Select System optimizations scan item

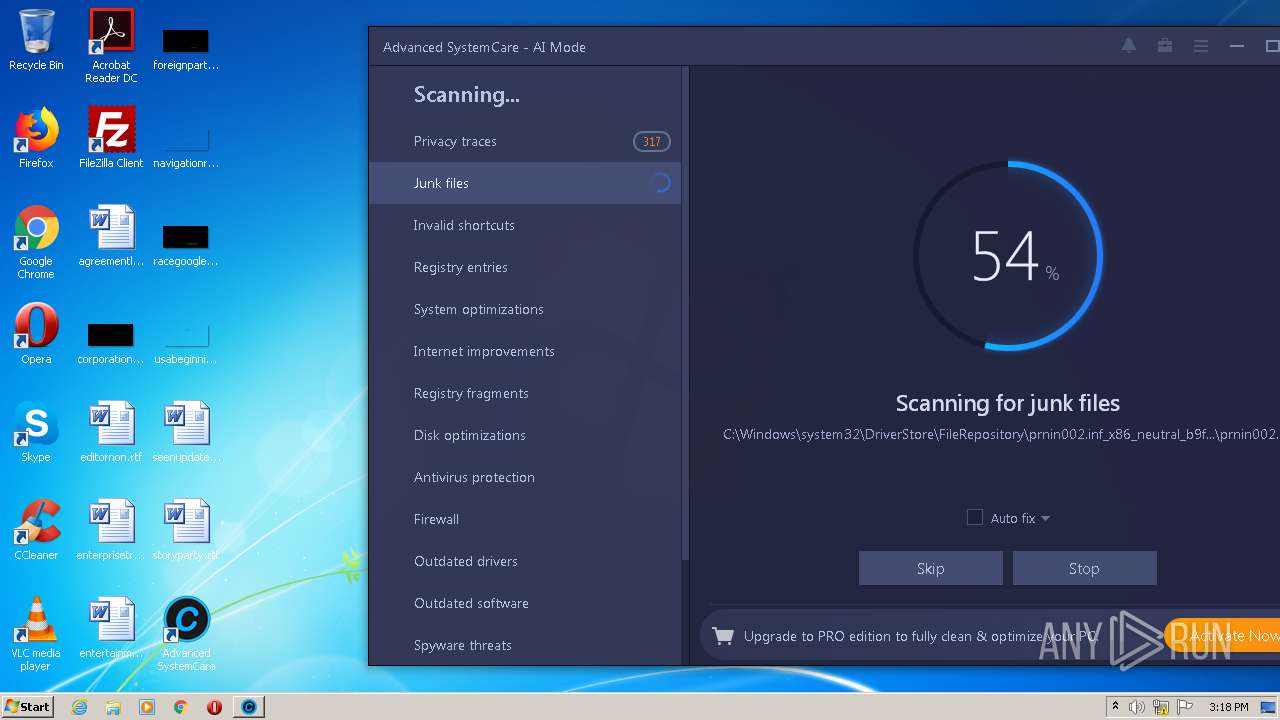click(x=525, y=309)
